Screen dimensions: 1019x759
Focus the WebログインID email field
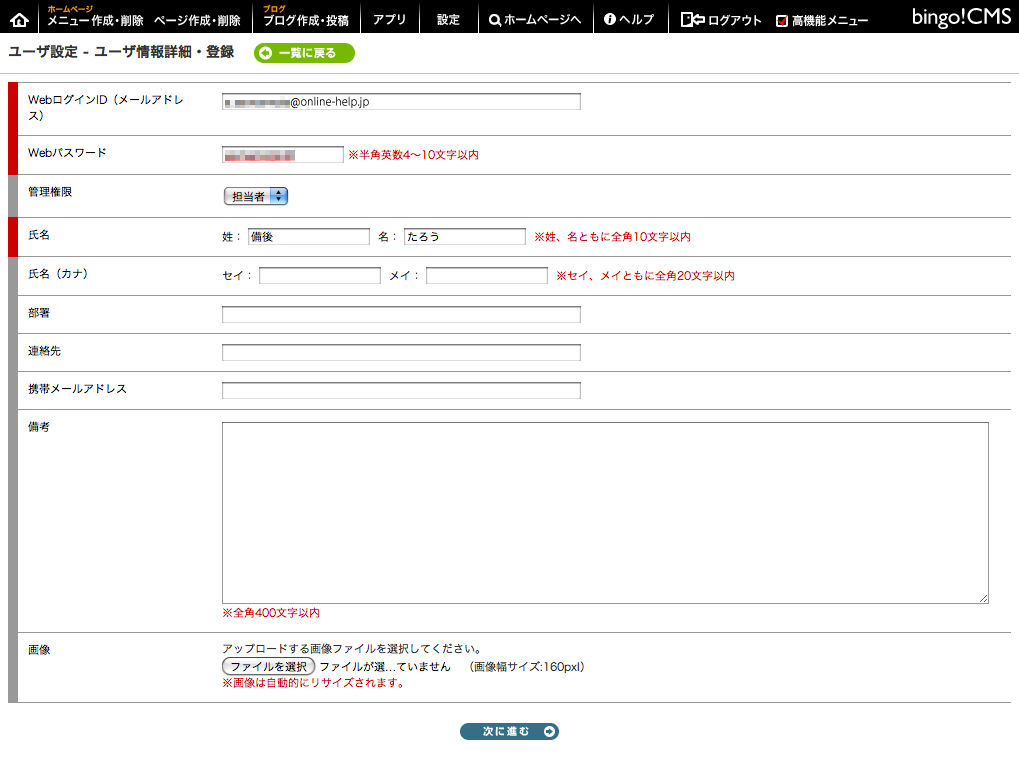pos(400,102)
